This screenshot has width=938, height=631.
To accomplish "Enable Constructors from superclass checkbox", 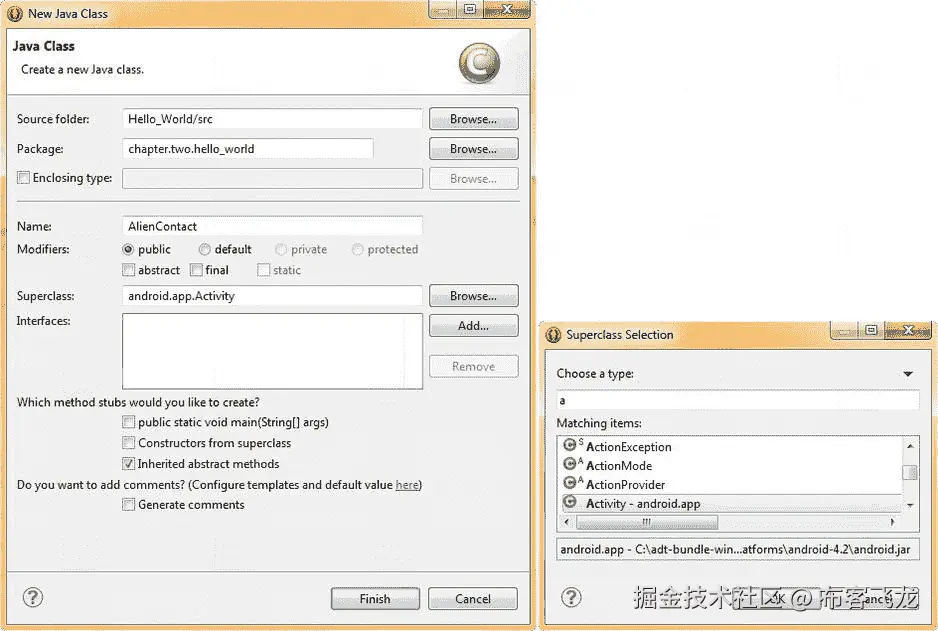I will pos(129,443).
